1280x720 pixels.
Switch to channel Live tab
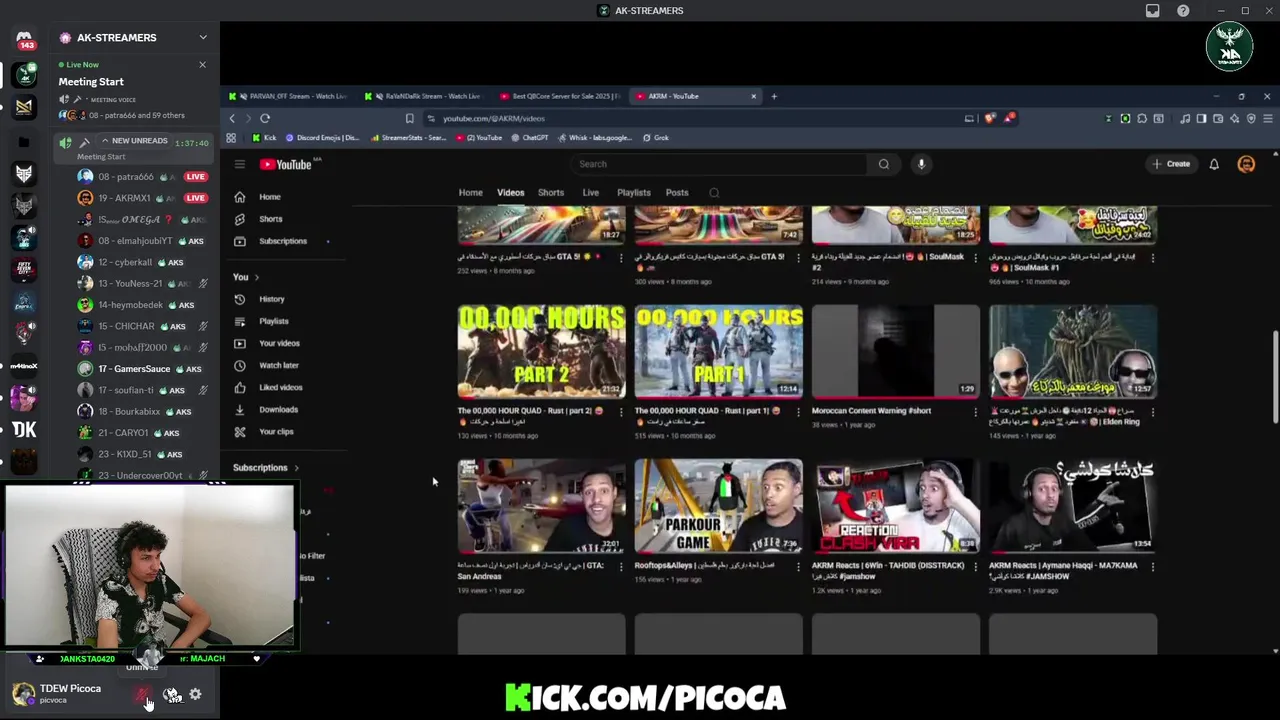click(591, 192)
